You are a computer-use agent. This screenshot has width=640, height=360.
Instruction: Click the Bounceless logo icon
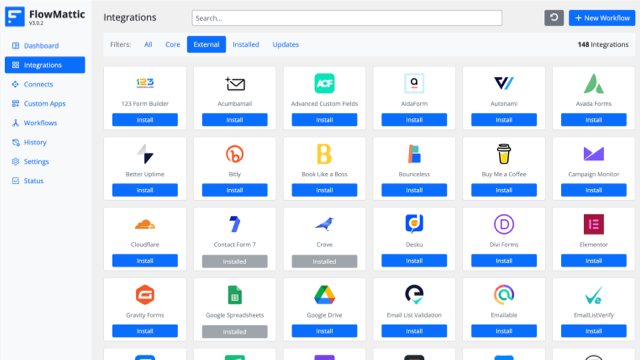tap(414, 154)
